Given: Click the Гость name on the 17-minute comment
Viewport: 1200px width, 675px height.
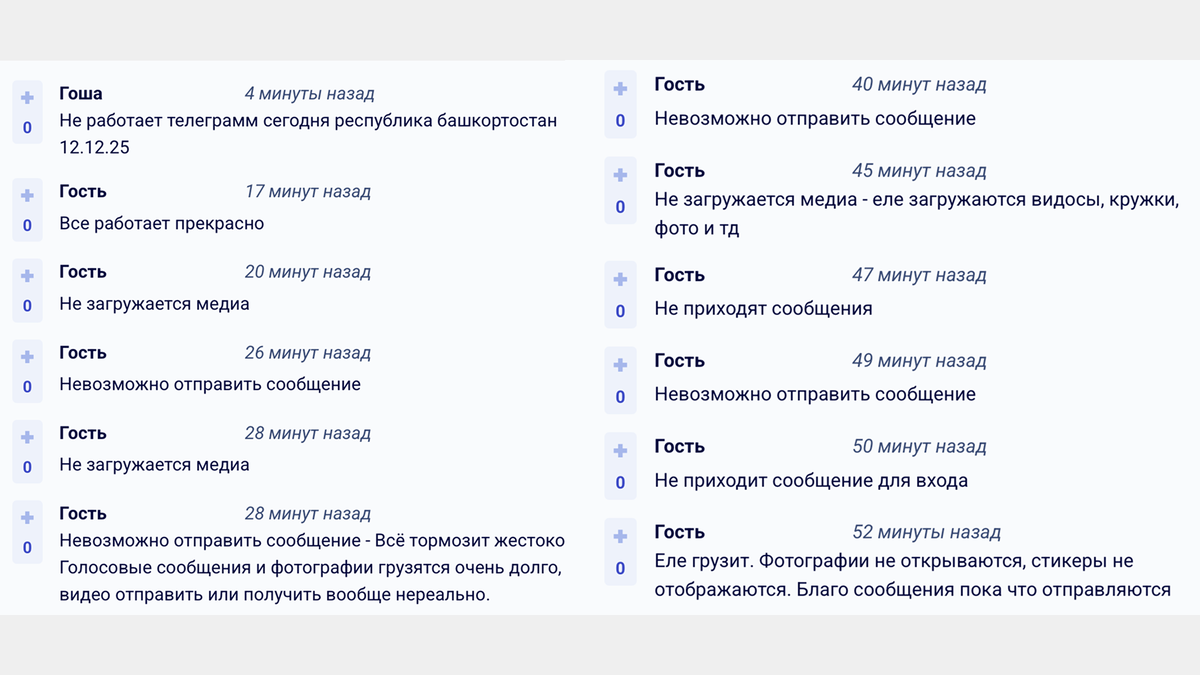Looking at the screenshot, I should click(x=82, y=191).
